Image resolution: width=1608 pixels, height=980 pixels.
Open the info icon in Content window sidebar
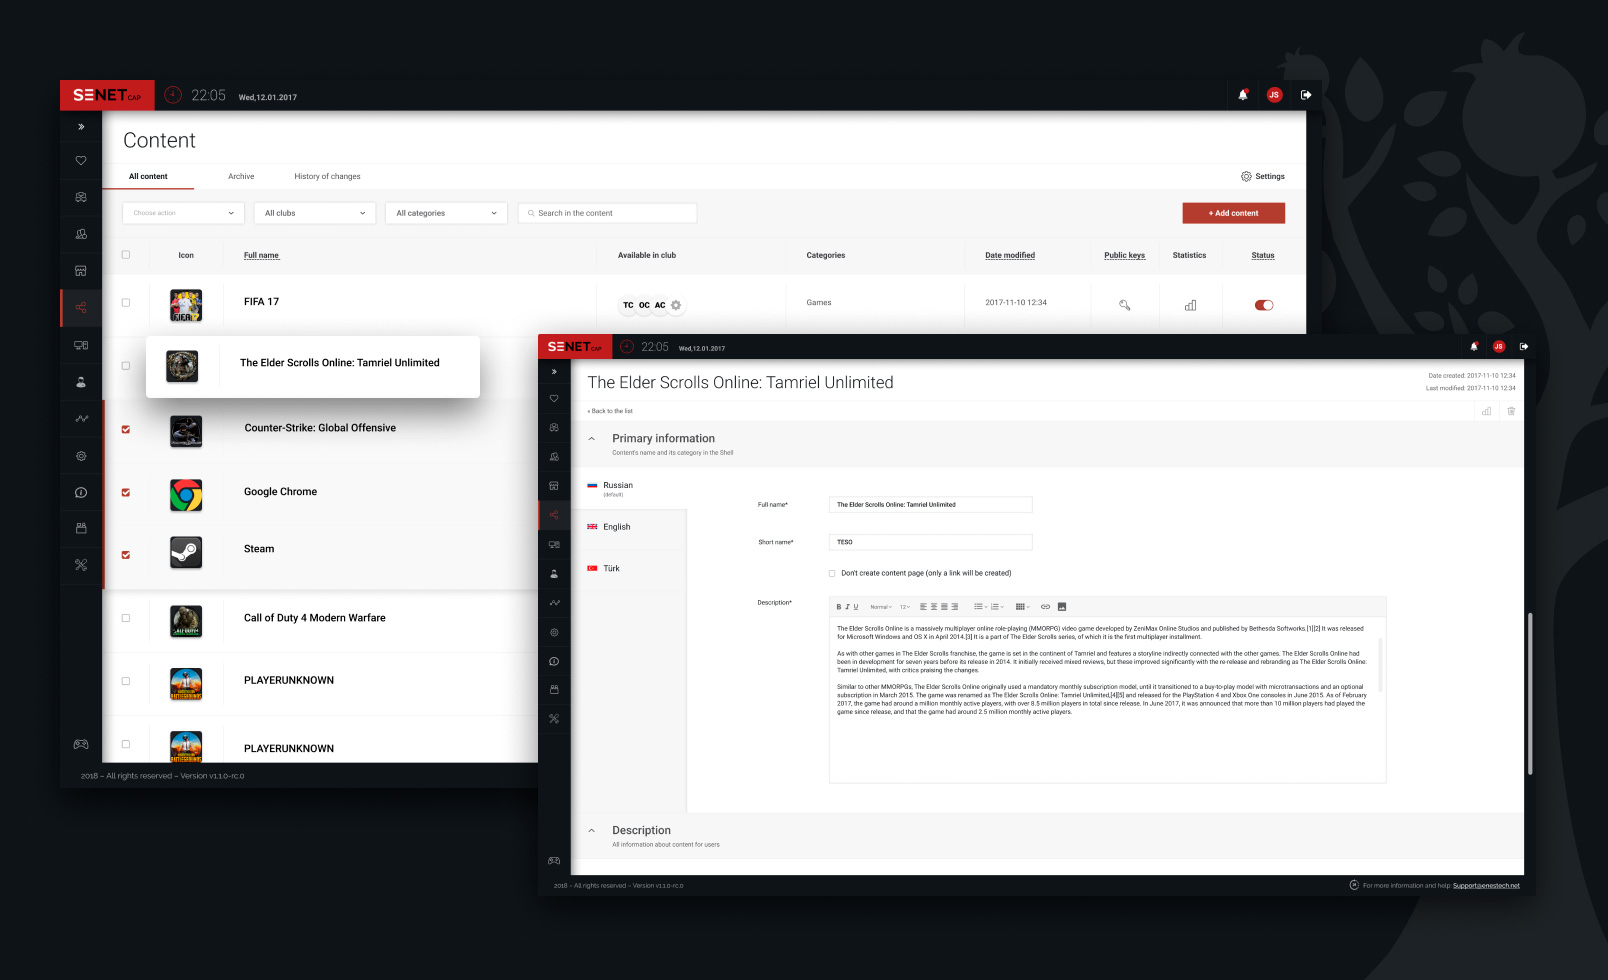tap(81, 492)
